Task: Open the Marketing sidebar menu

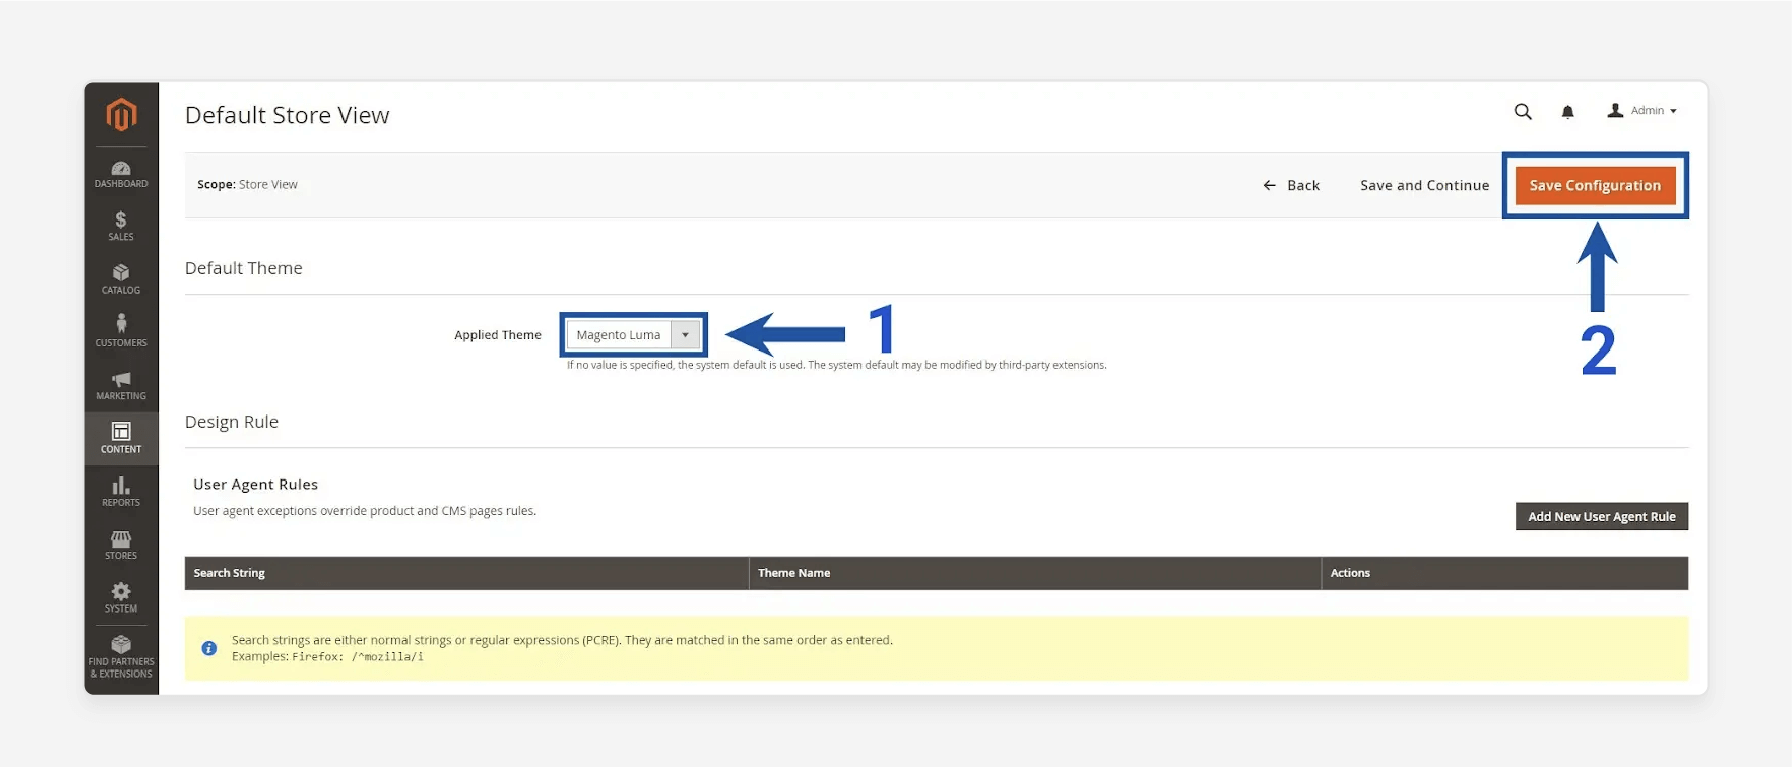Action: point(121,385)
